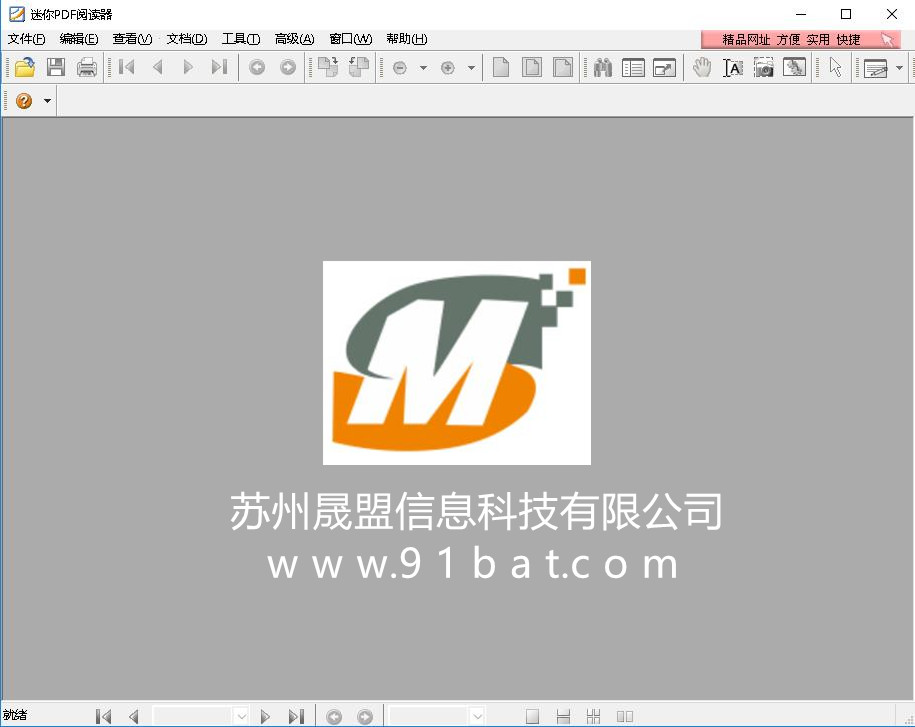Open the zoom level combo box in the status bar
915x727 pixels.
point(477,716)
